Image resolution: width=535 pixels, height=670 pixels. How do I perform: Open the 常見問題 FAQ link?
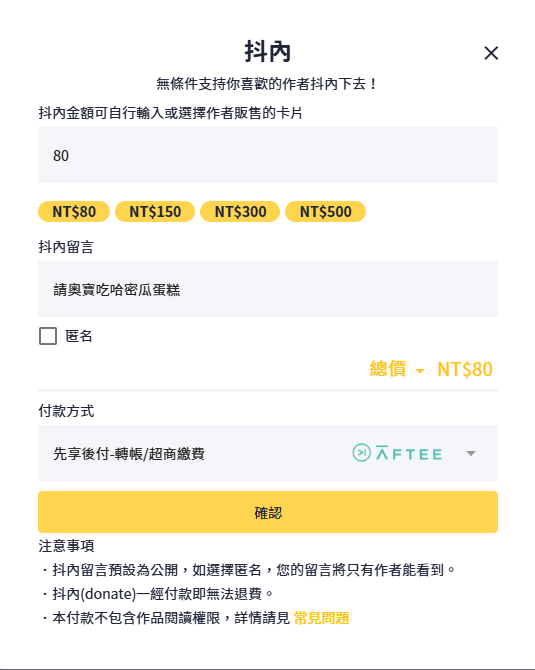coord(322,618)
